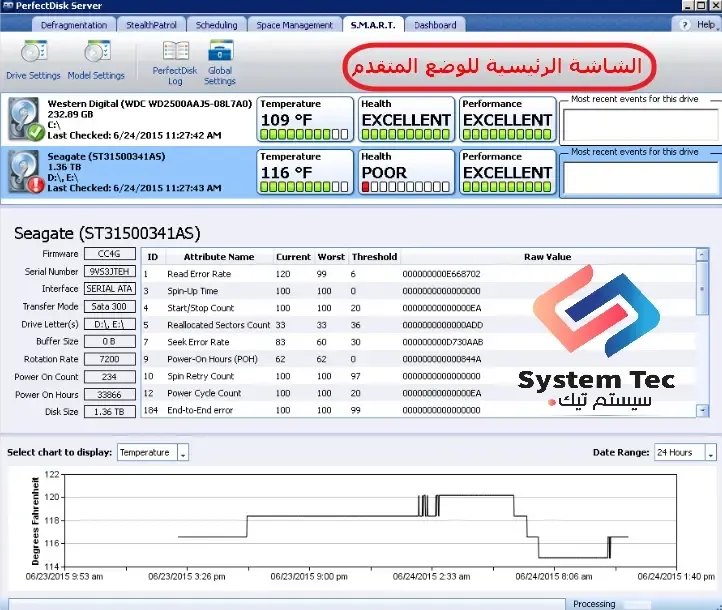Screen dimensions: 722x610
Task: Select the Seek Error Rate row
Action: point(419,342)
